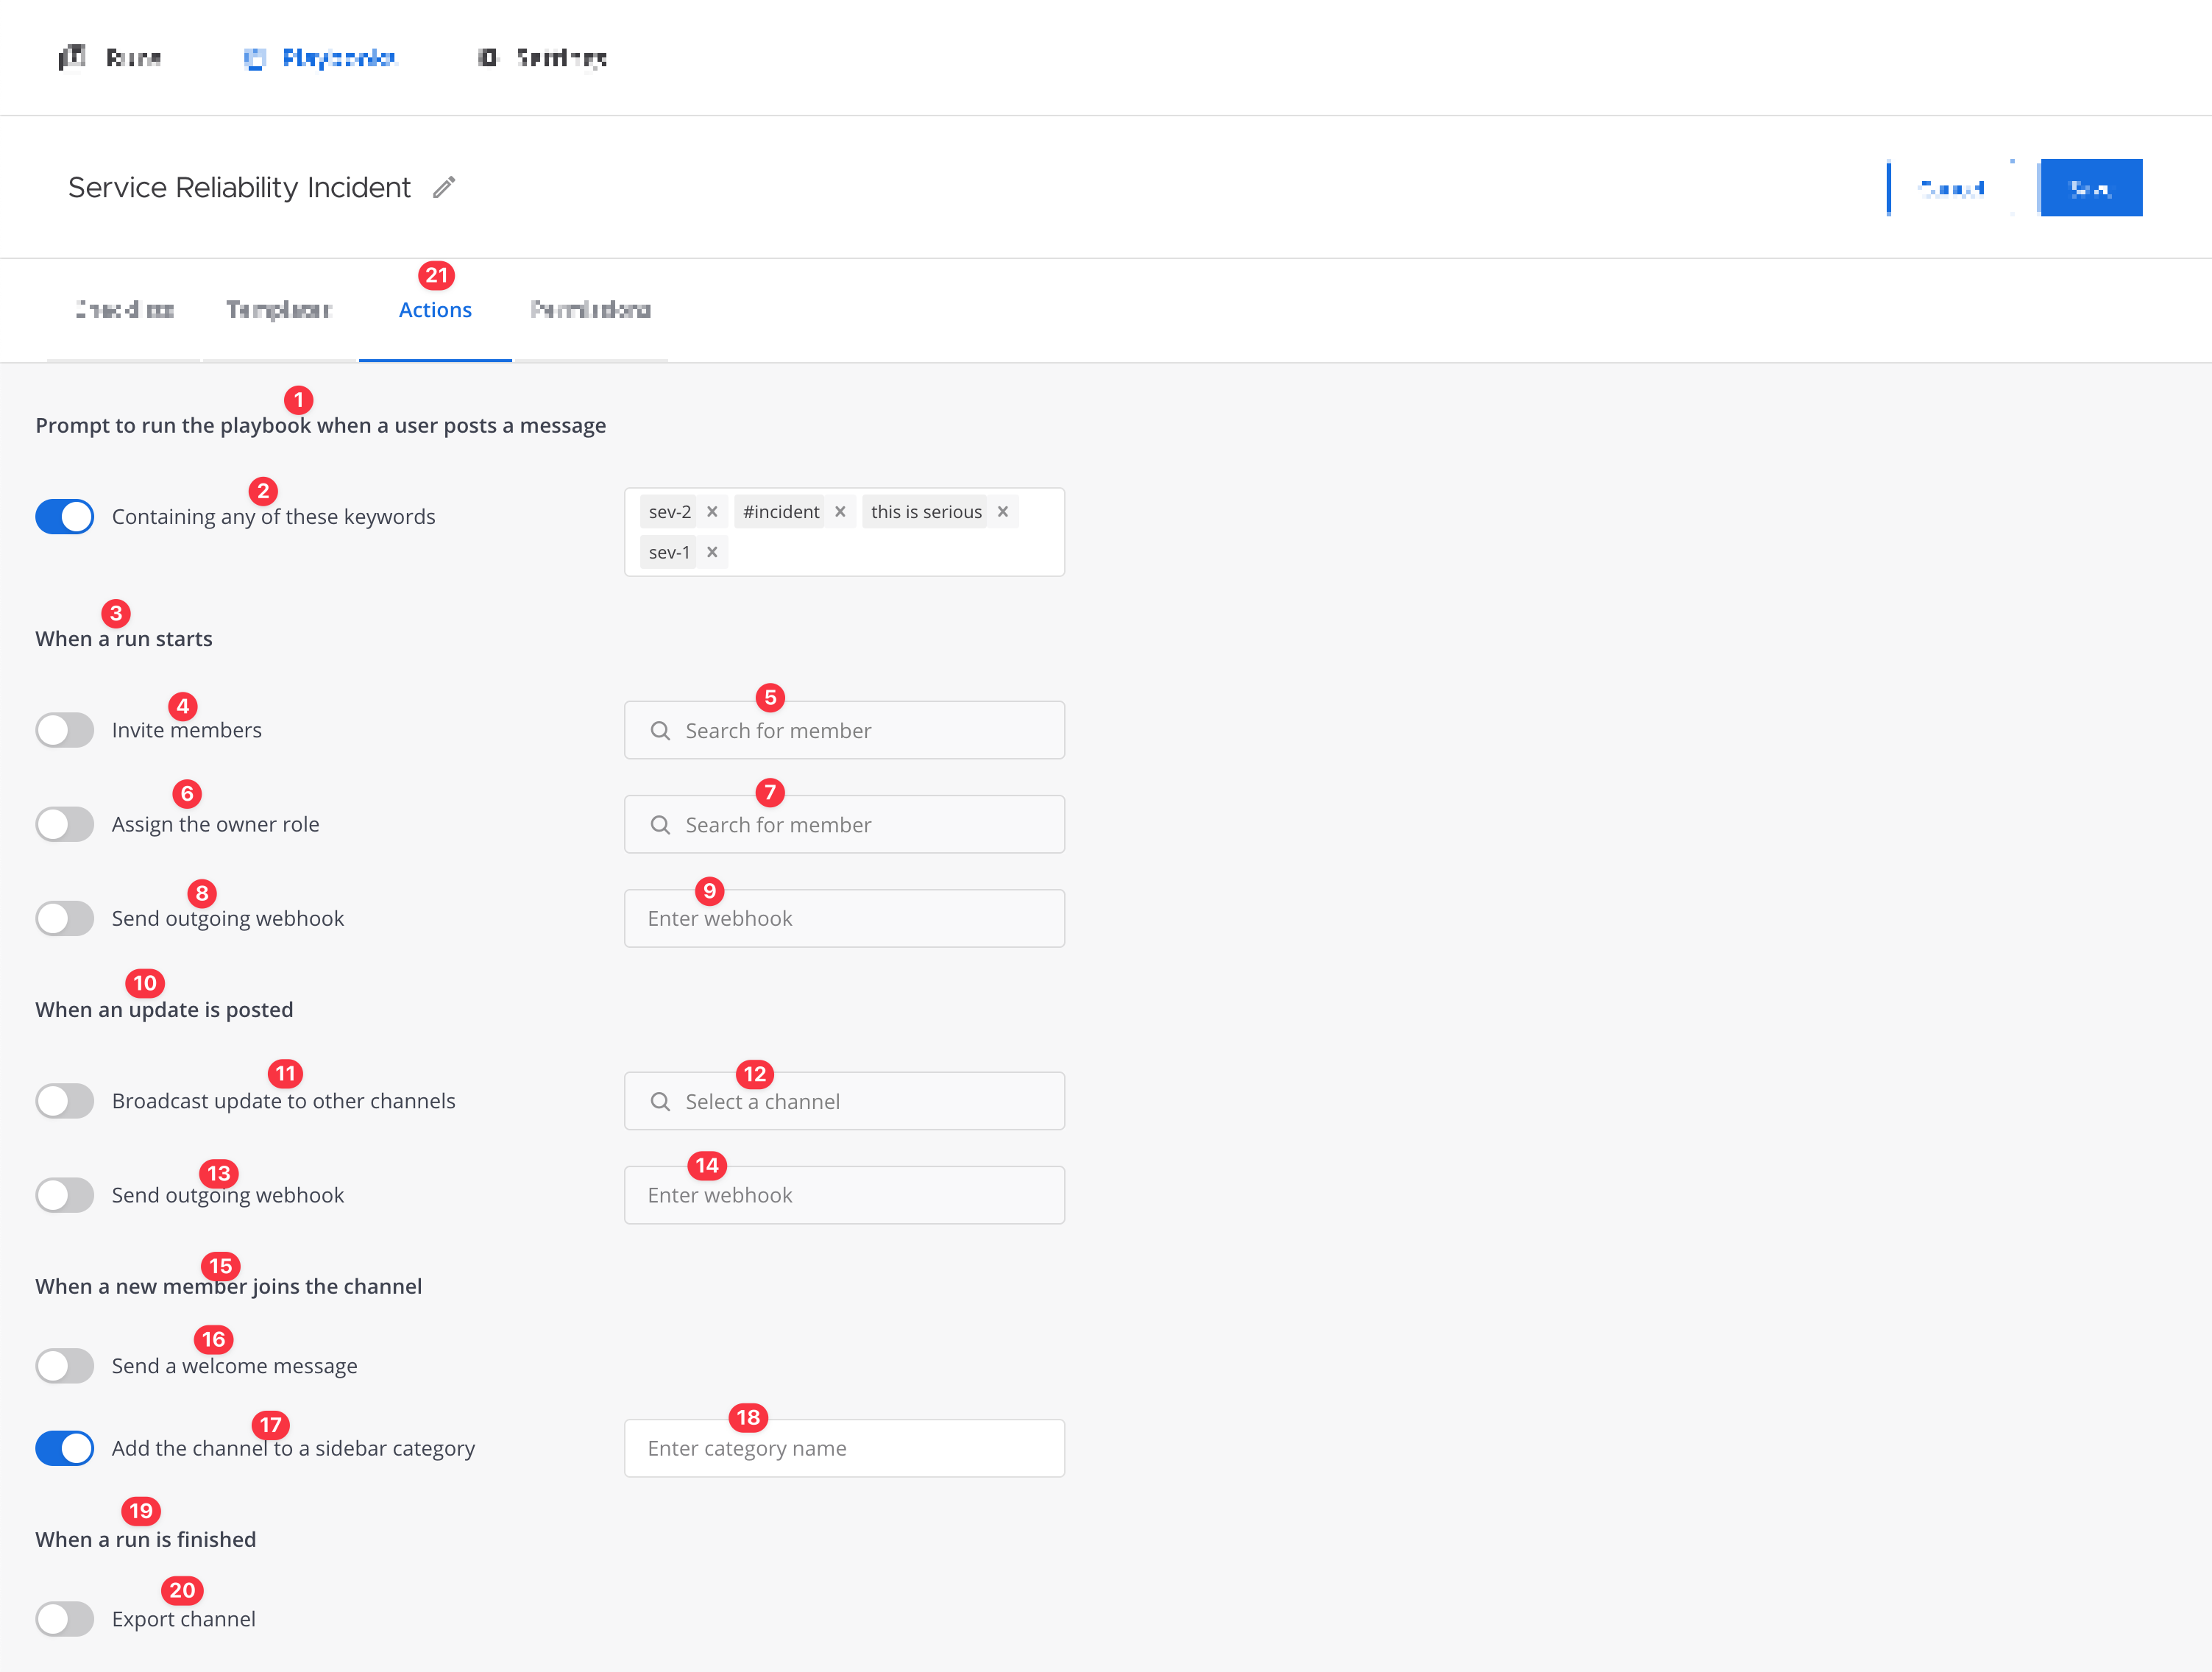Switch to the Permissions tab
This screenshot has width=2212, height=1672.
pyautogui.click(x=591, y=310)
